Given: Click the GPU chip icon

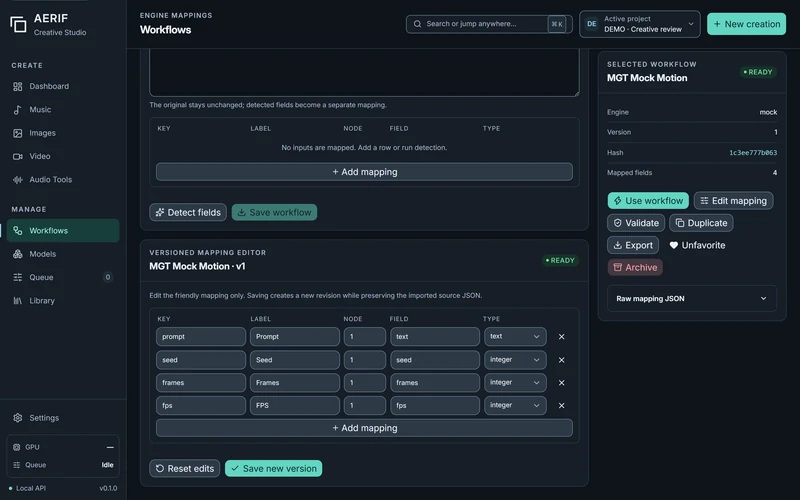Looking at the screenshot, I should tap(16, 447).
